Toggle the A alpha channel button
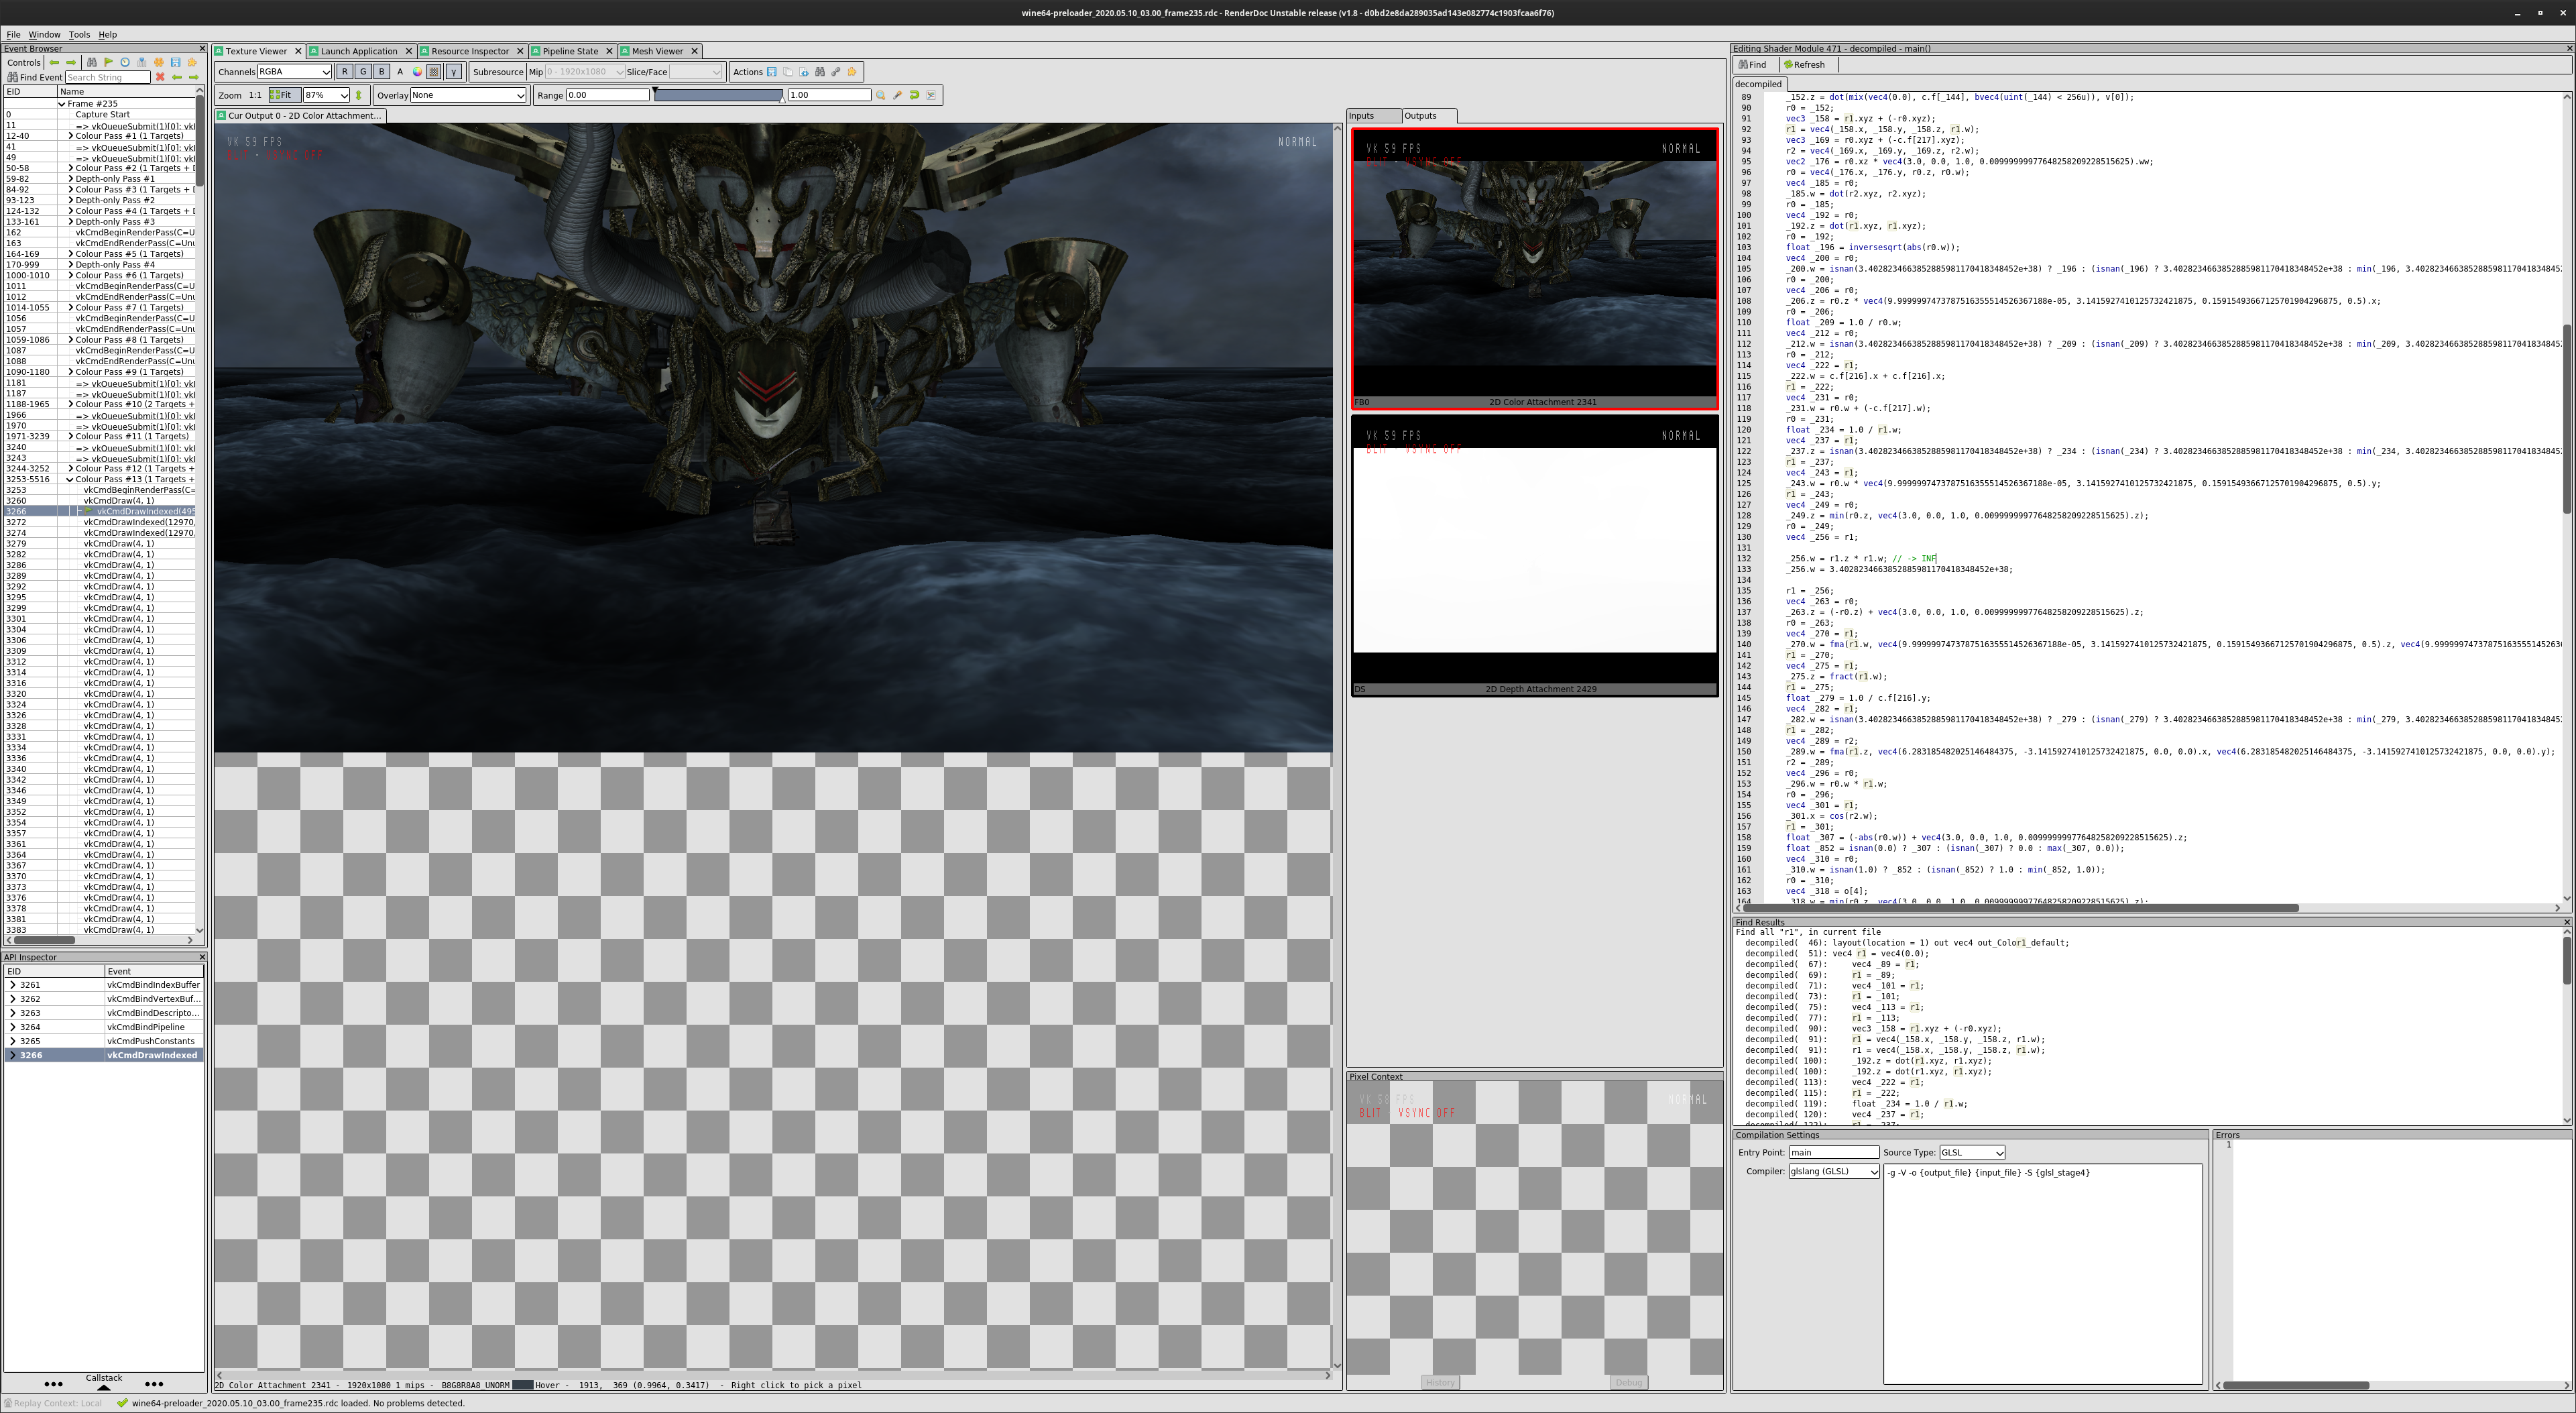Screen dimensions: 2576x1413 (400, 72)
